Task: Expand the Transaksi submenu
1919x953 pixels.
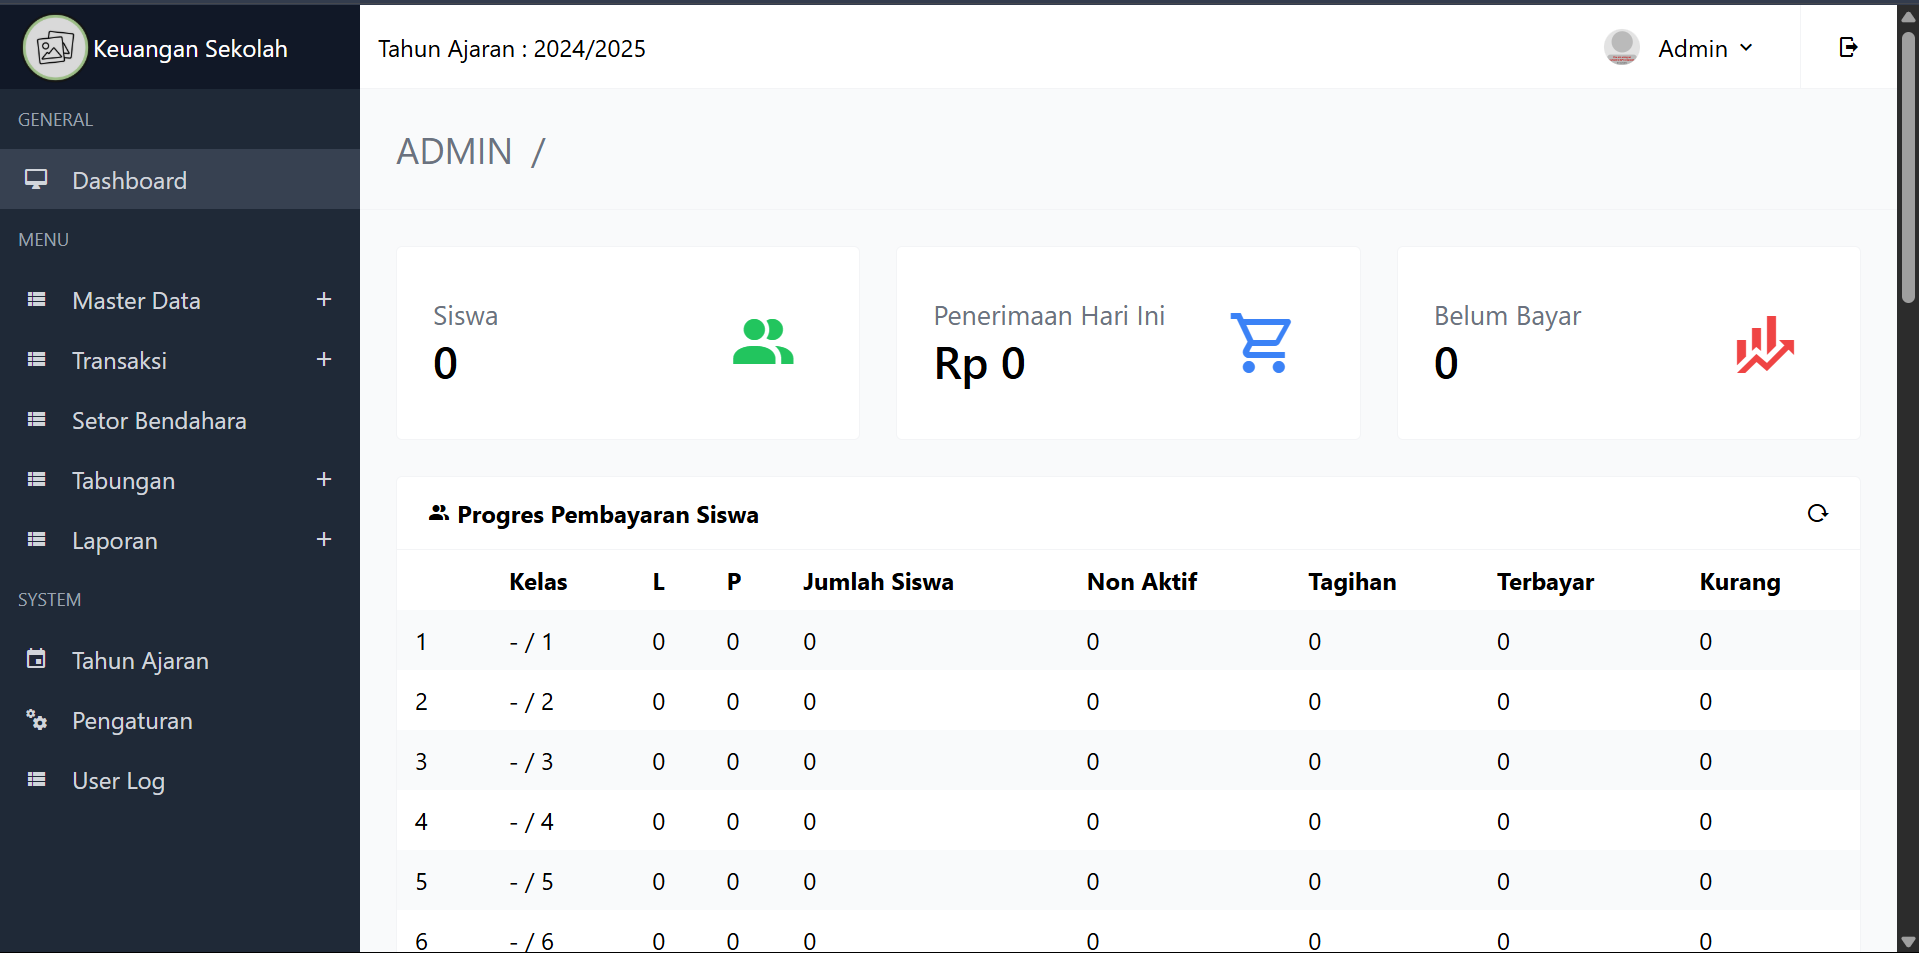Action: (323, 360)
